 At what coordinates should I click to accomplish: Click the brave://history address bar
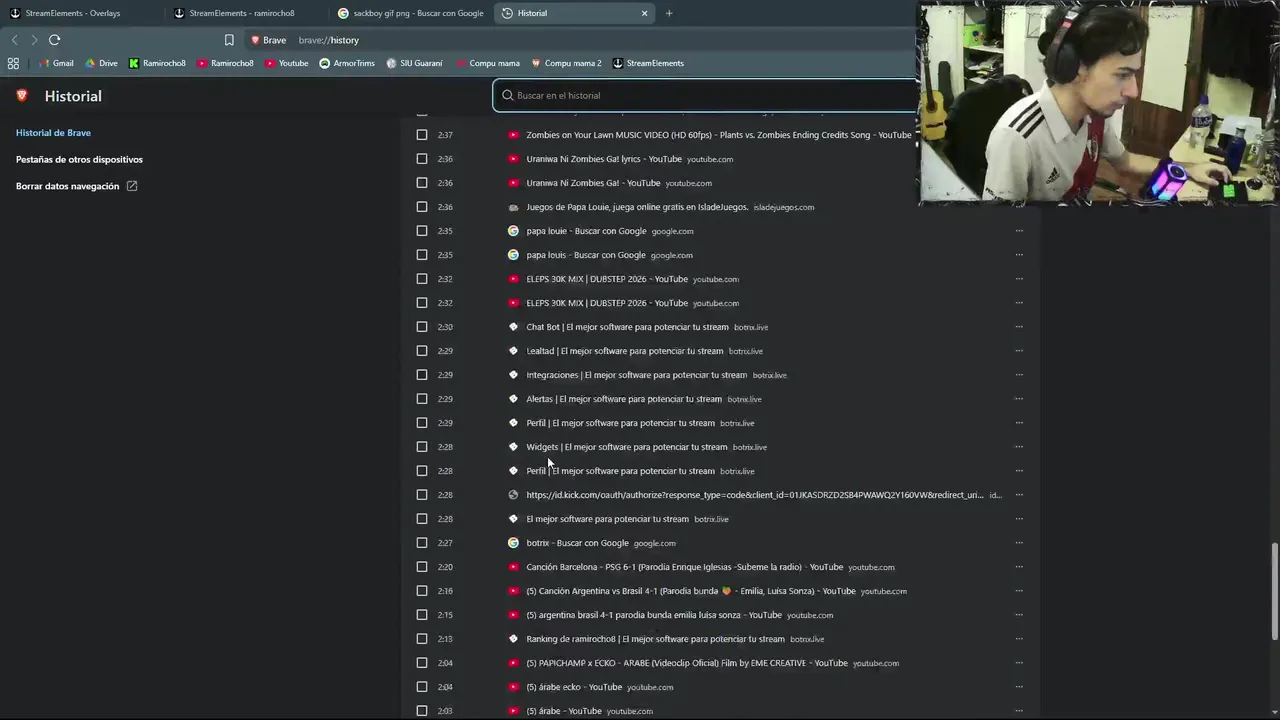[x=329, y=40]
